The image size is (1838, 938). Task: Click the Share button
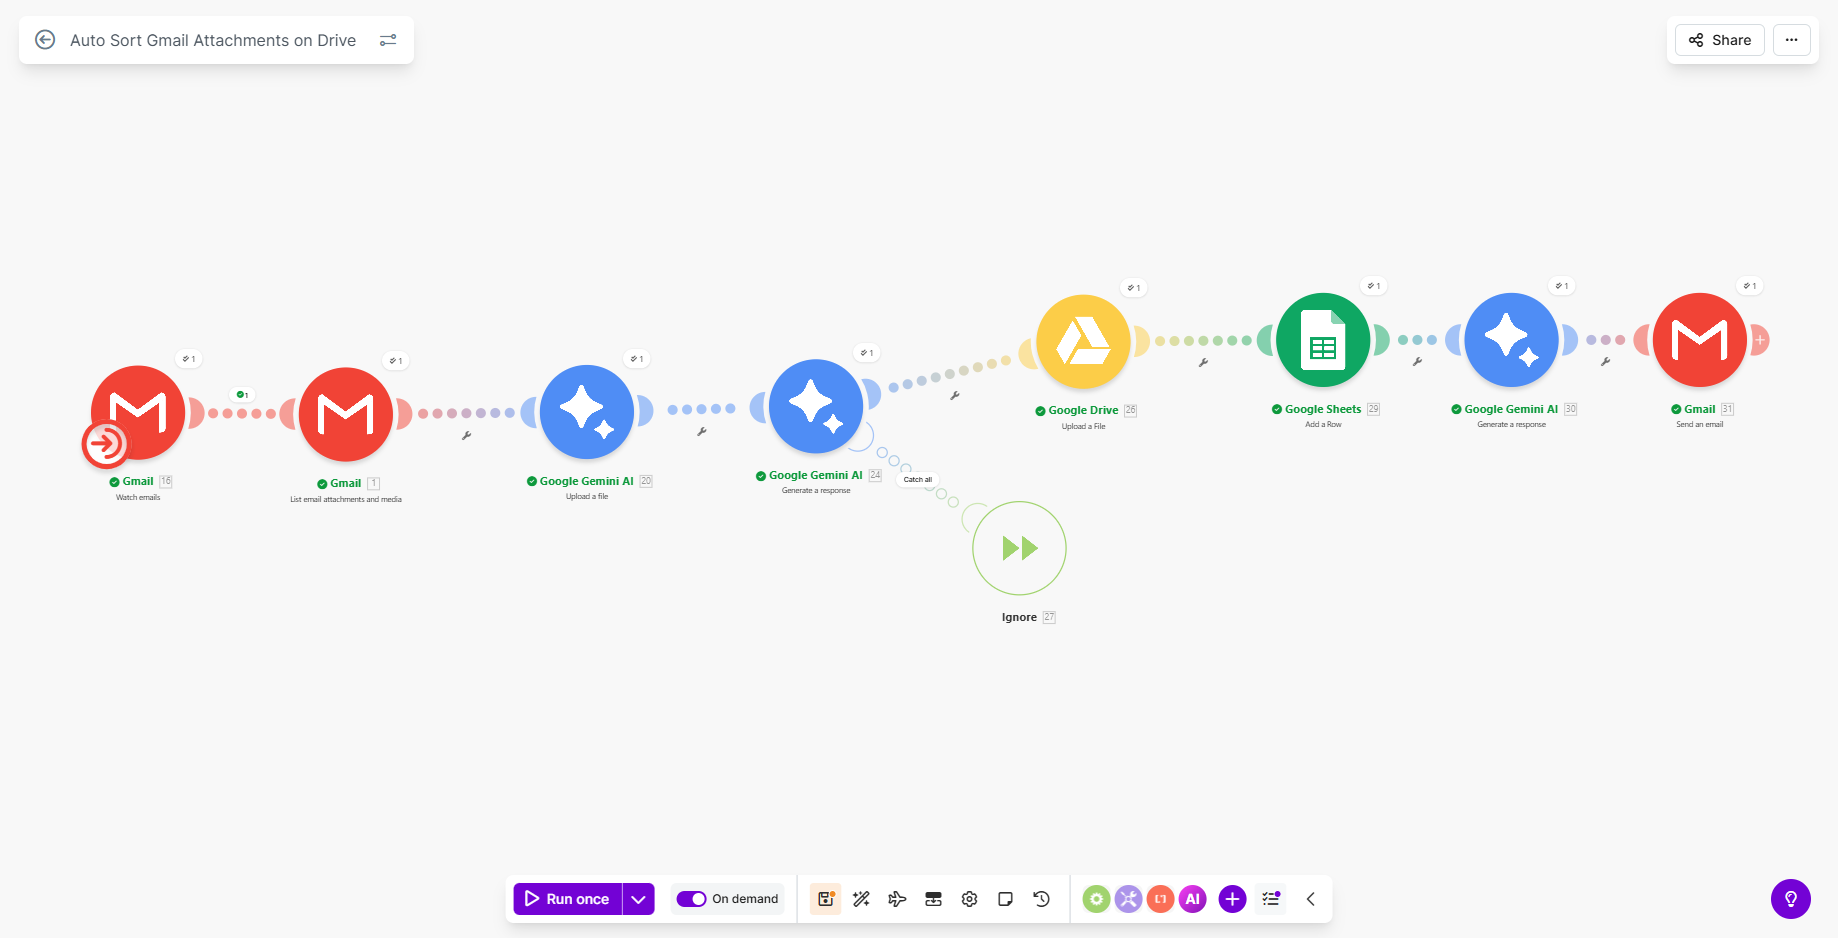click(1719, 40)
